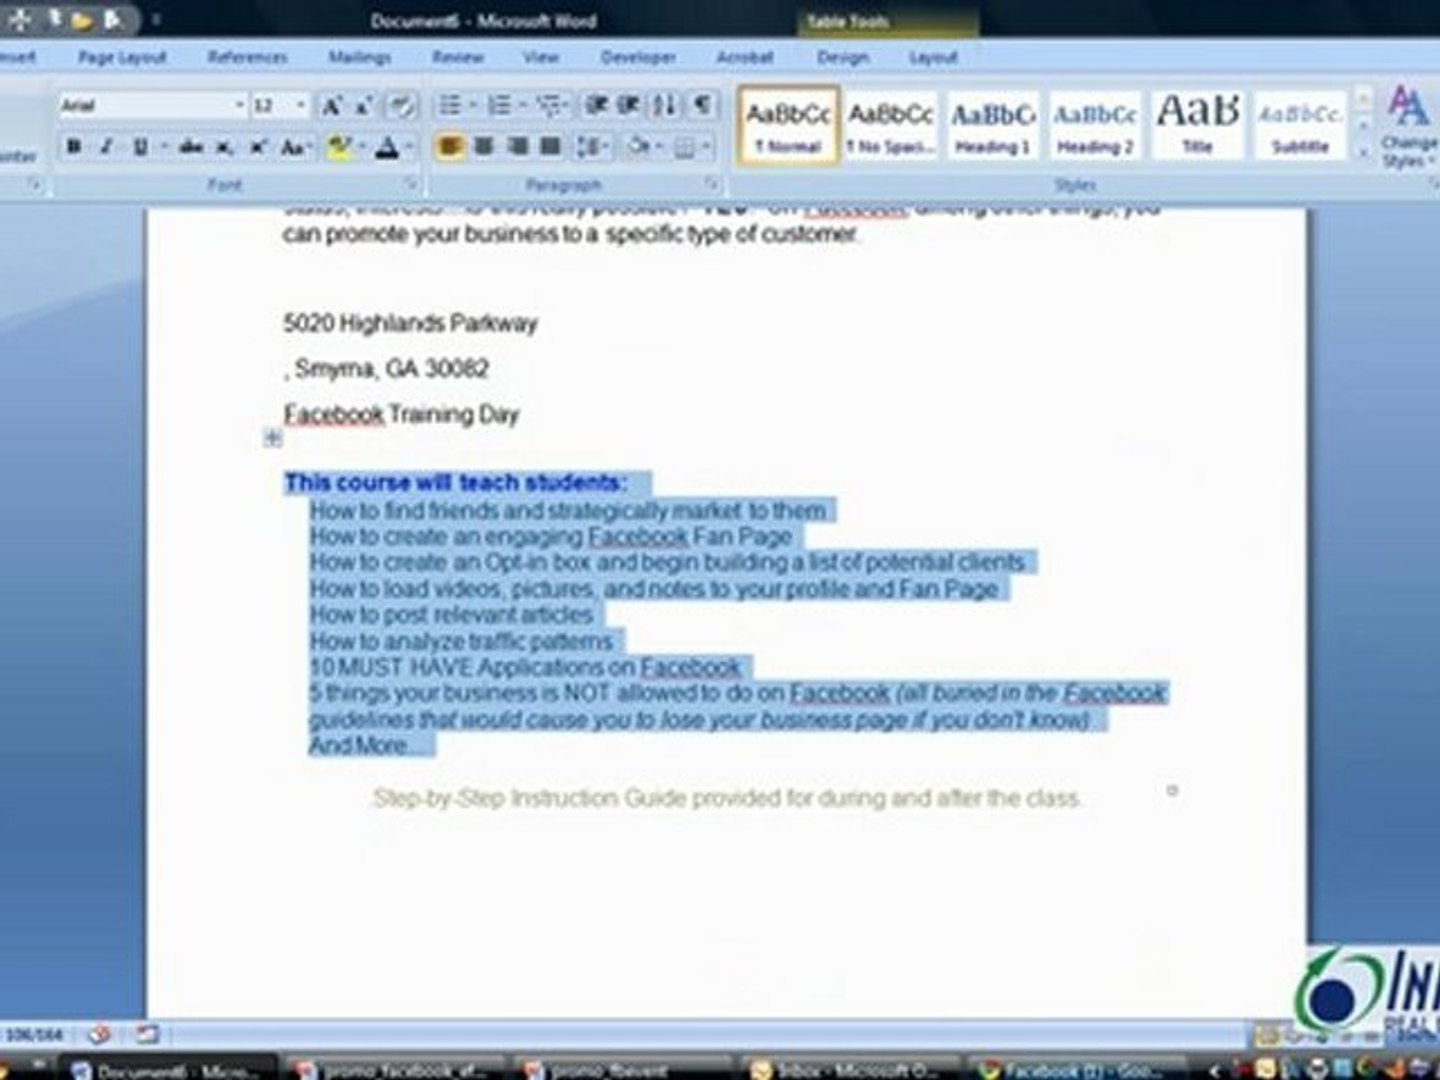Apply underline to the selected text

point(140,147)
